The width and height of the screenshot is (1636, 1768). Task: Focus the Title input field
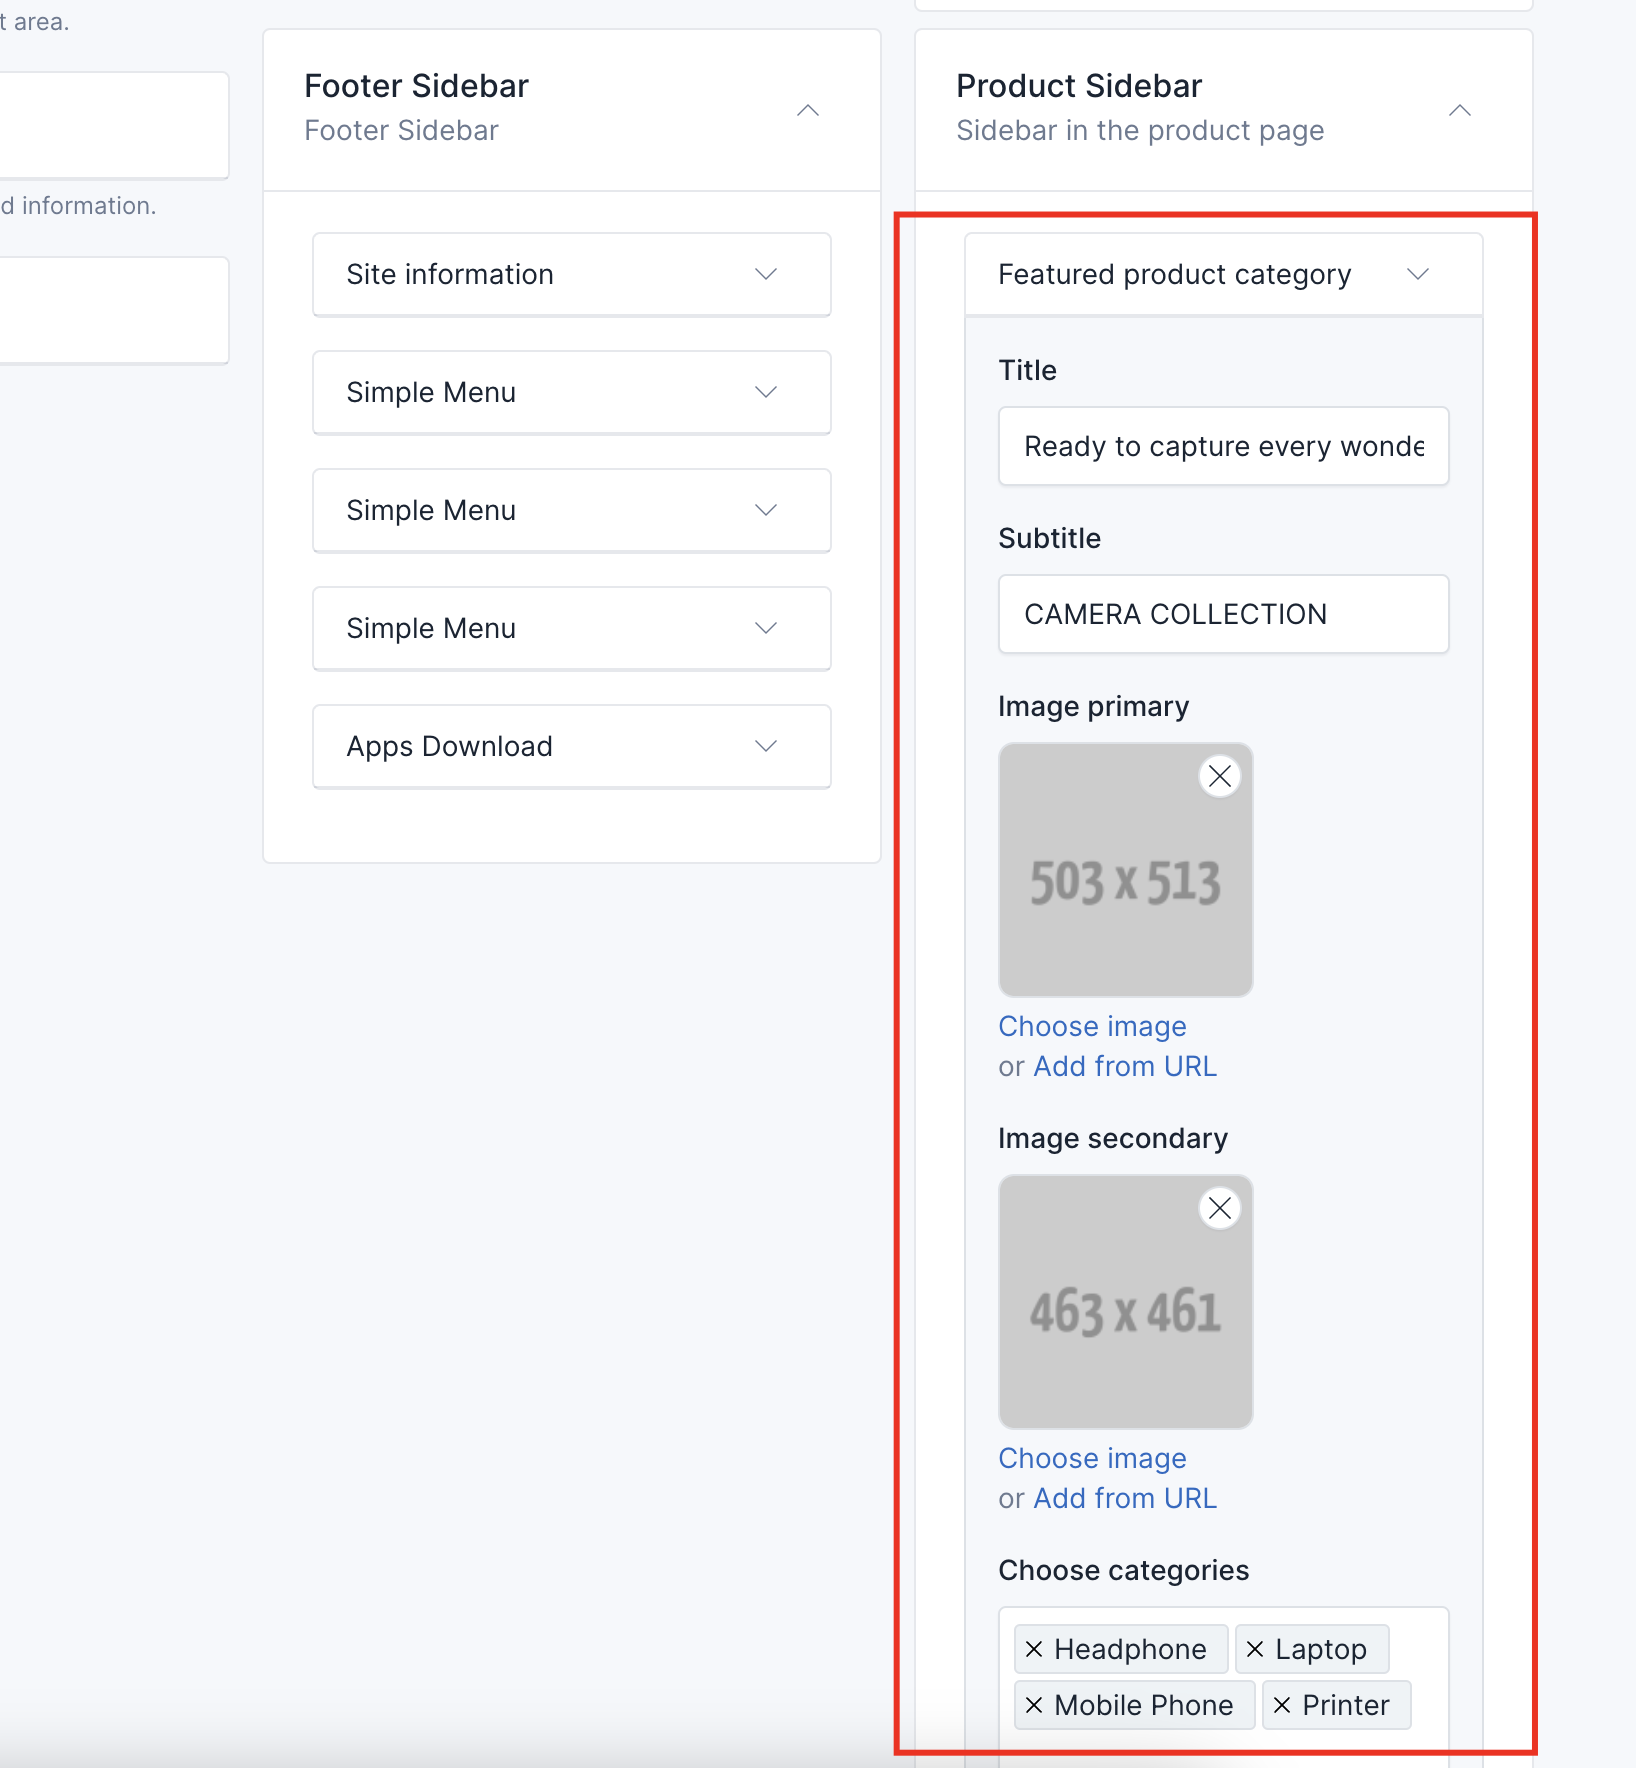[1224, 446]
